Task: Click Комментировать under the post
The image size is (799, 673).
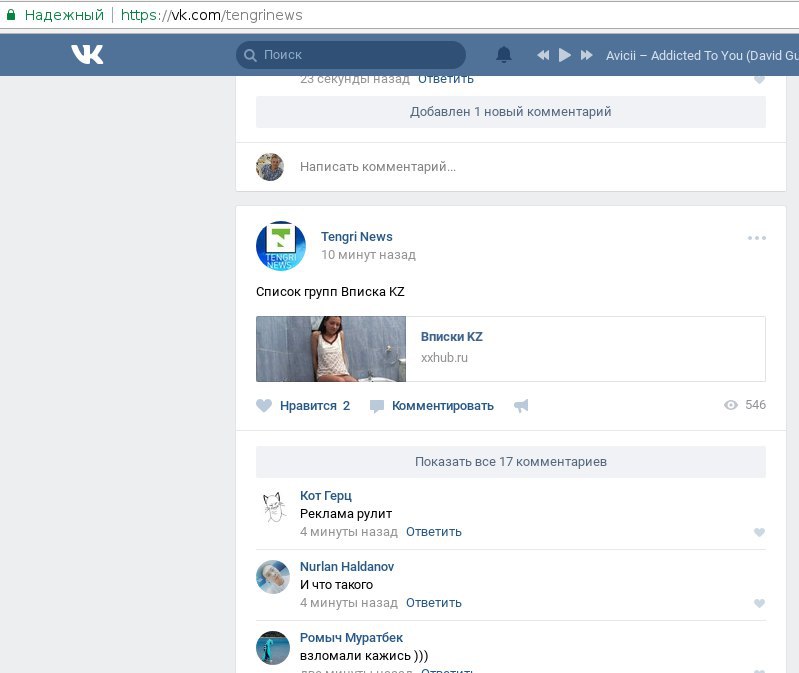Action: [432, 406]
